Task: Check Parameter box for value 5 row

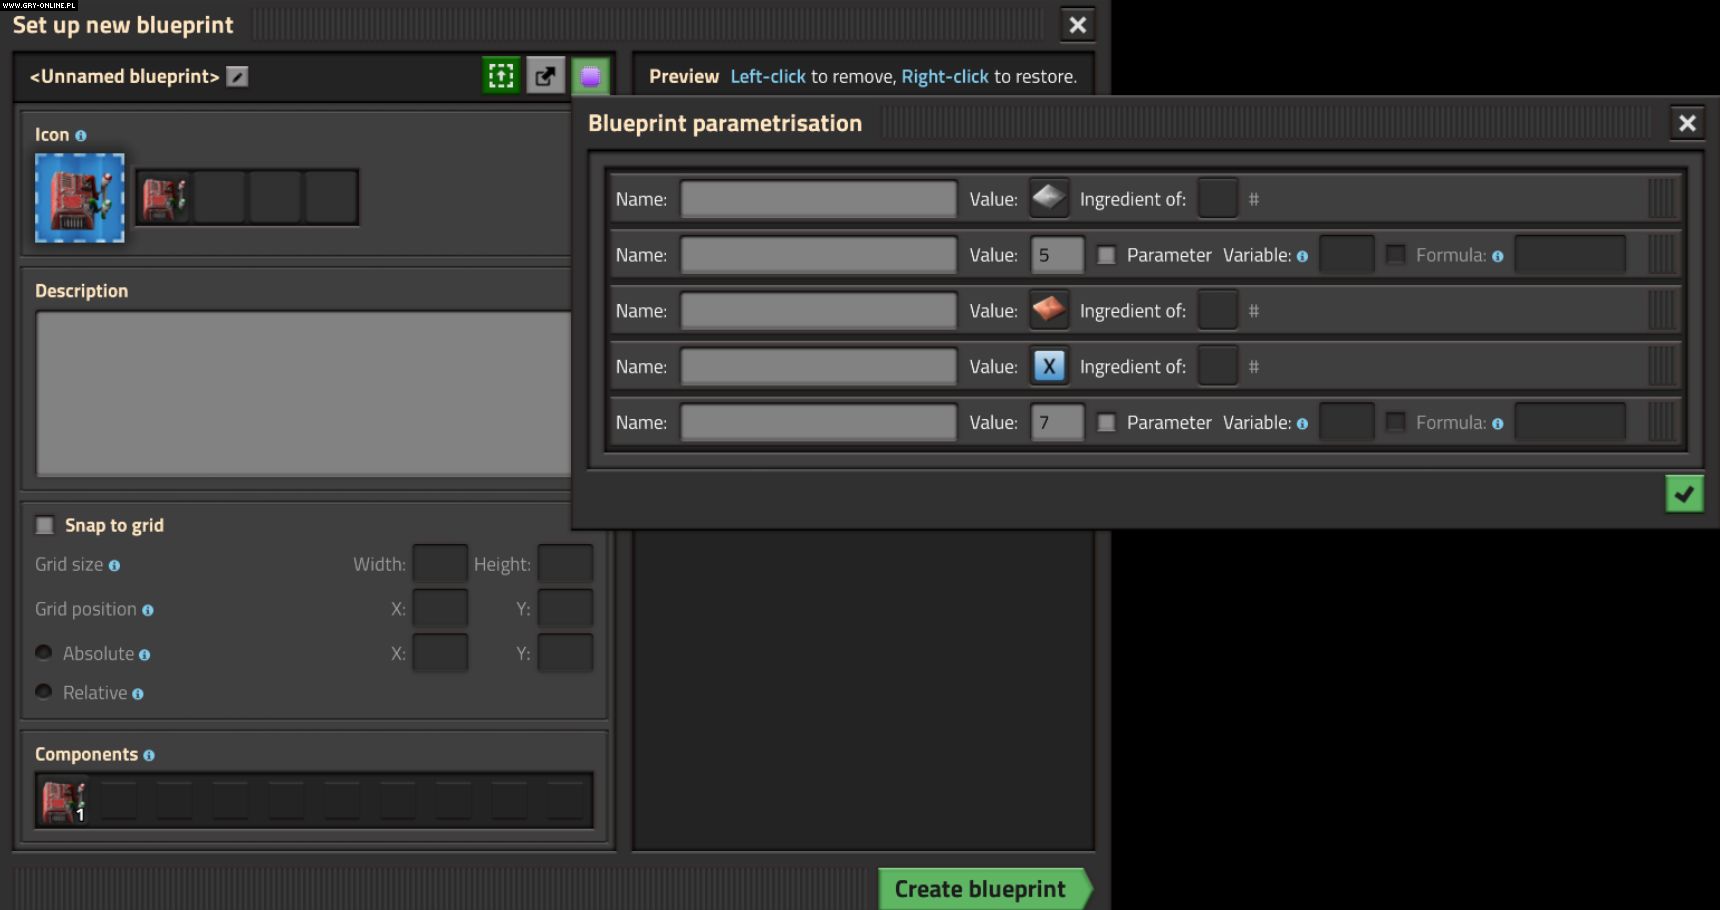Action: tap(1106, 255)
